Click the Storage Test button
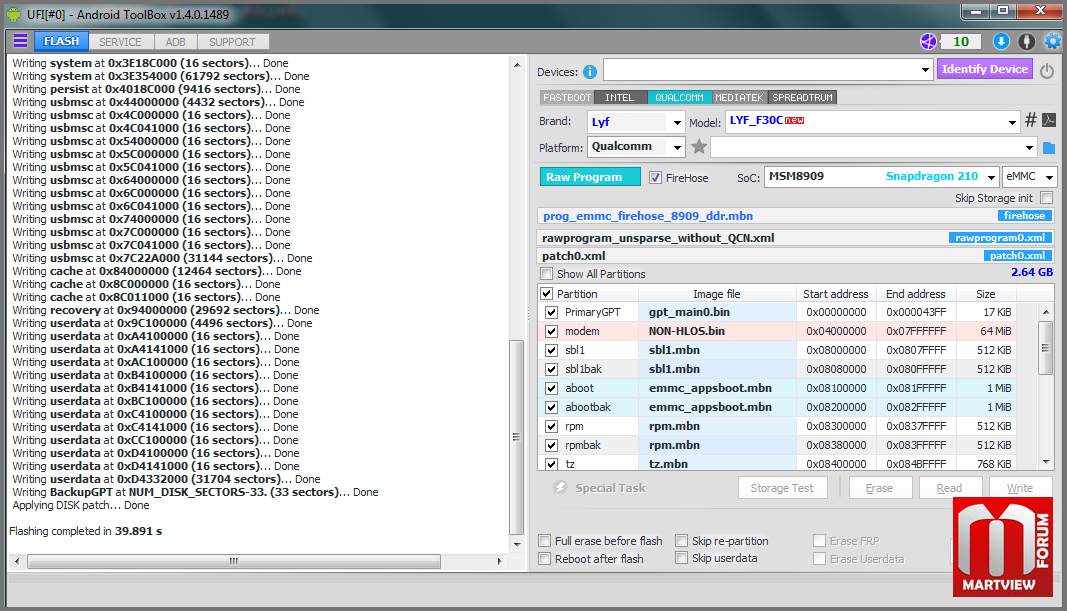1067x611 pixels. pos(783,488)
